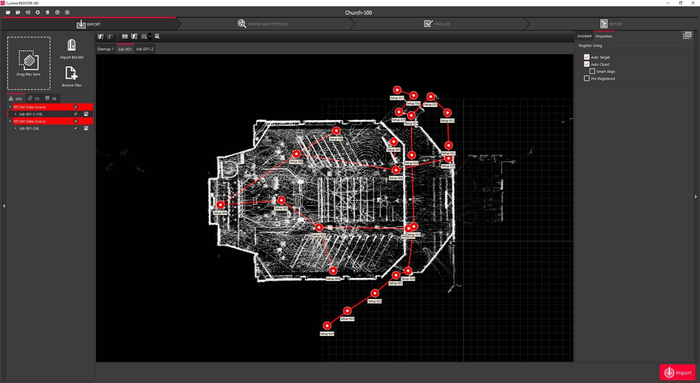Toggle the Auto Target checkbox
The height and width of the screenshot is (383, 700).
pyautogui.click(x=587, y=57)
